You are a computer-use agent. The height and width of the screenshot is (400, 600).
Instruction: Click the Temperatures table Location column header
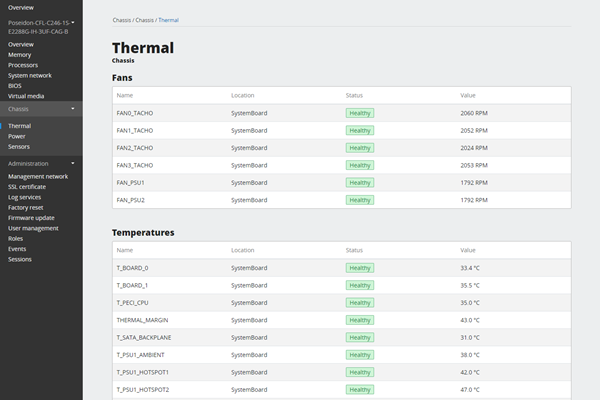[243, 250]
